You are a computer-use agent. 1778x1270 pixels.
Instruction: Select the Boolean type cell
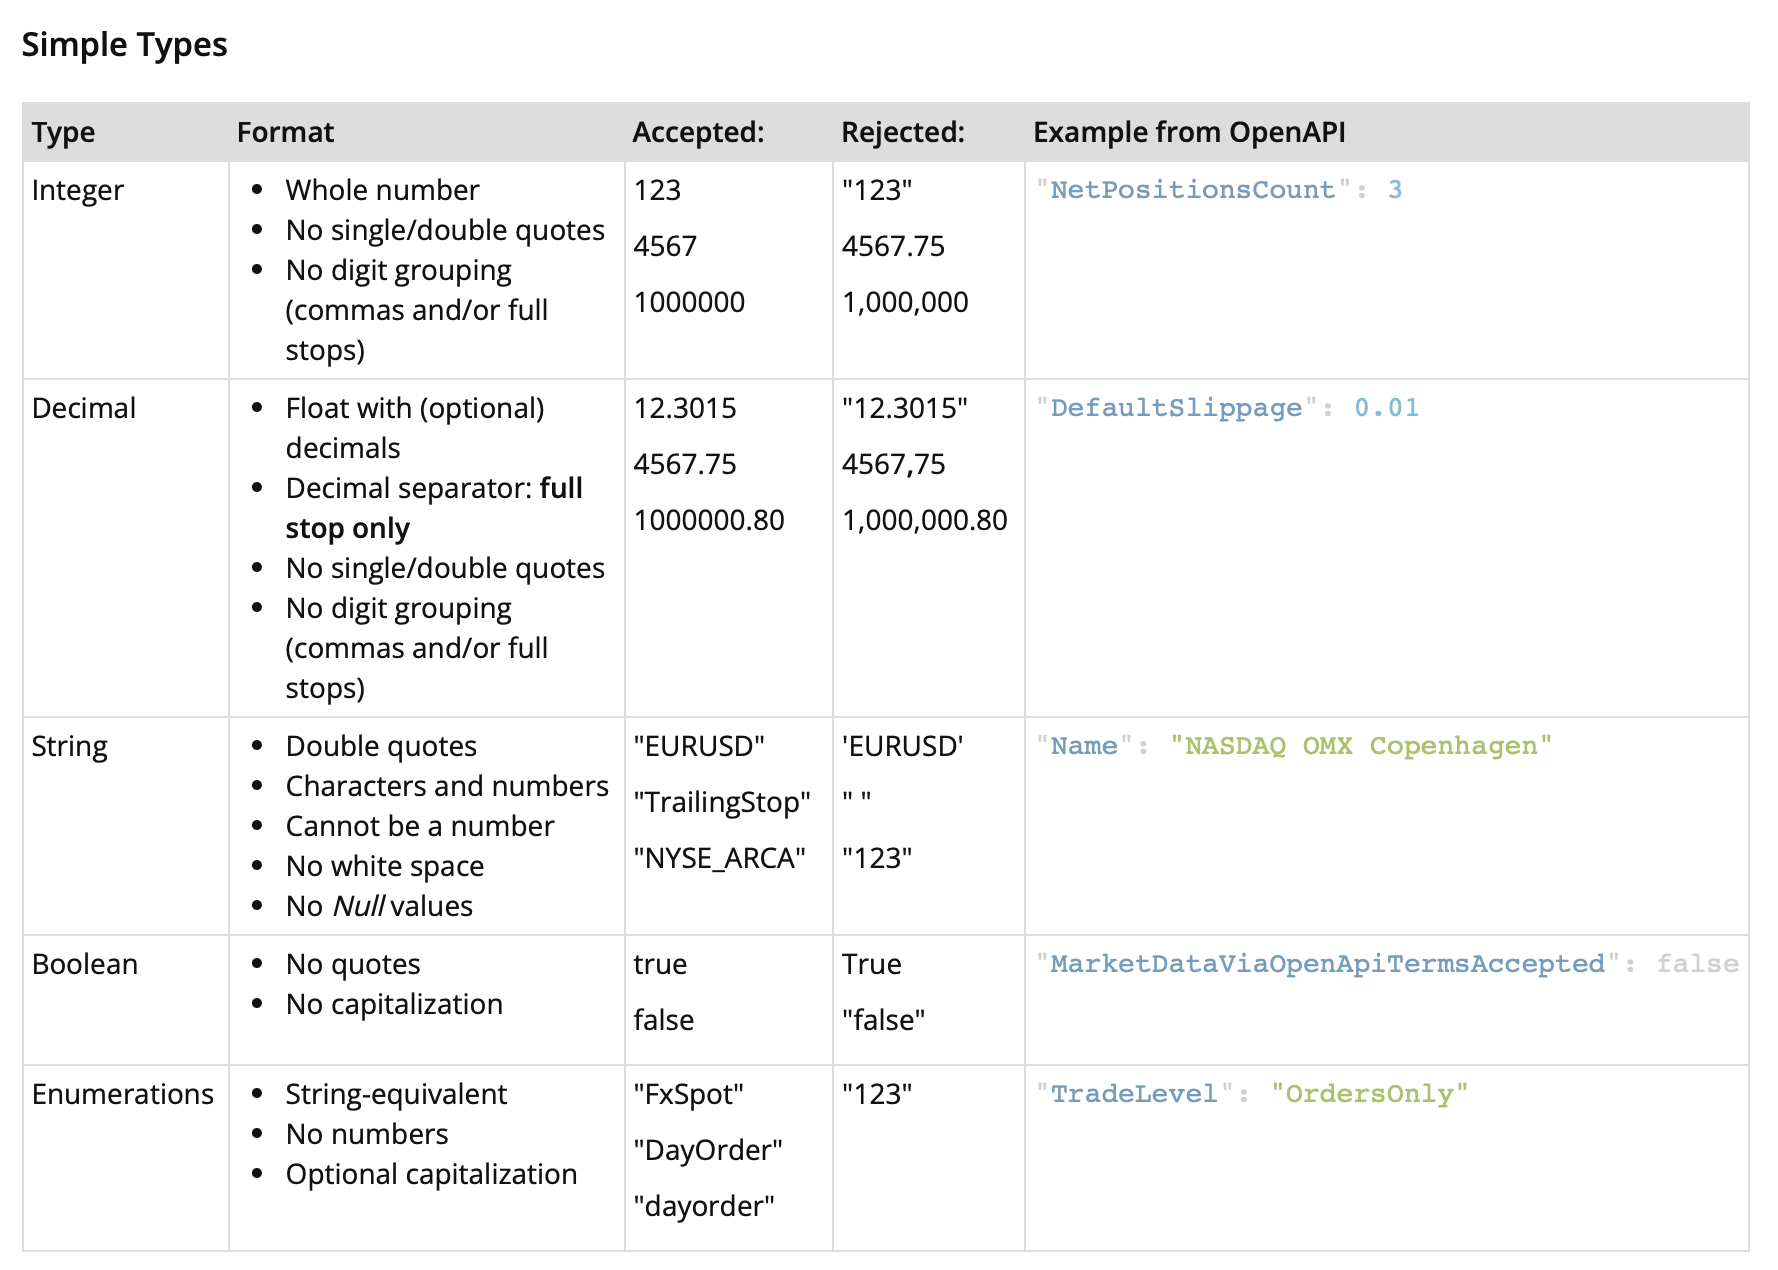tap(85, 964)
